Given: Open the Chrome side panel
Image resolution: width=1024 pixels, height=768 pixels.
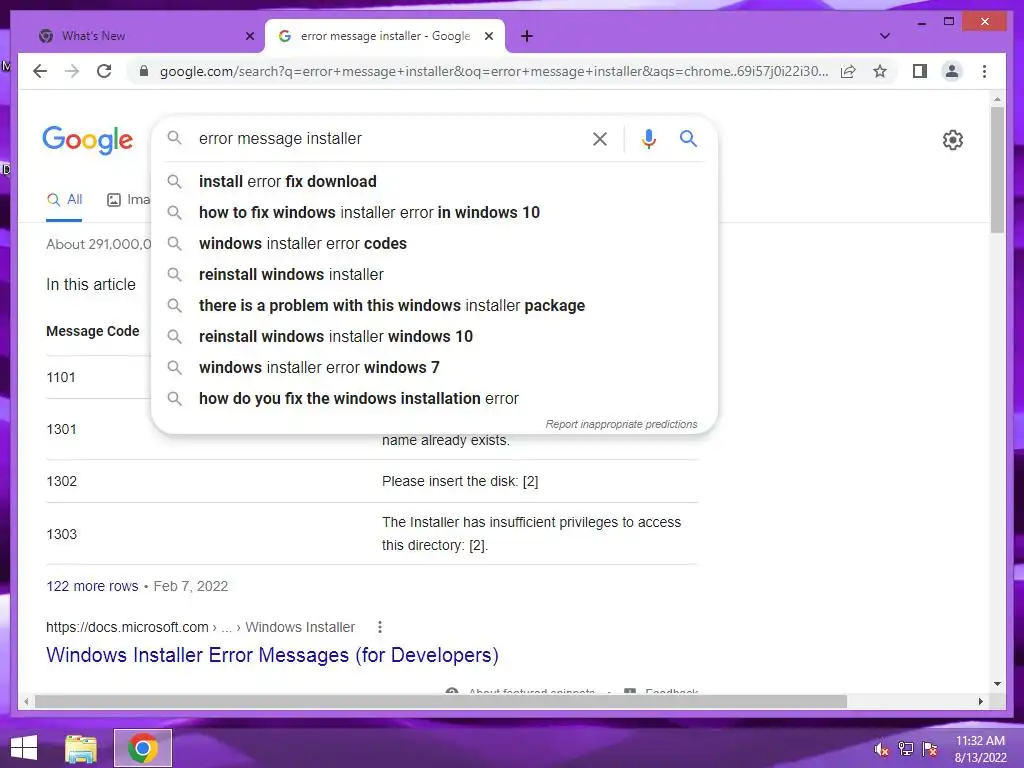Looking at the screenshot, I should pos(920,71).
